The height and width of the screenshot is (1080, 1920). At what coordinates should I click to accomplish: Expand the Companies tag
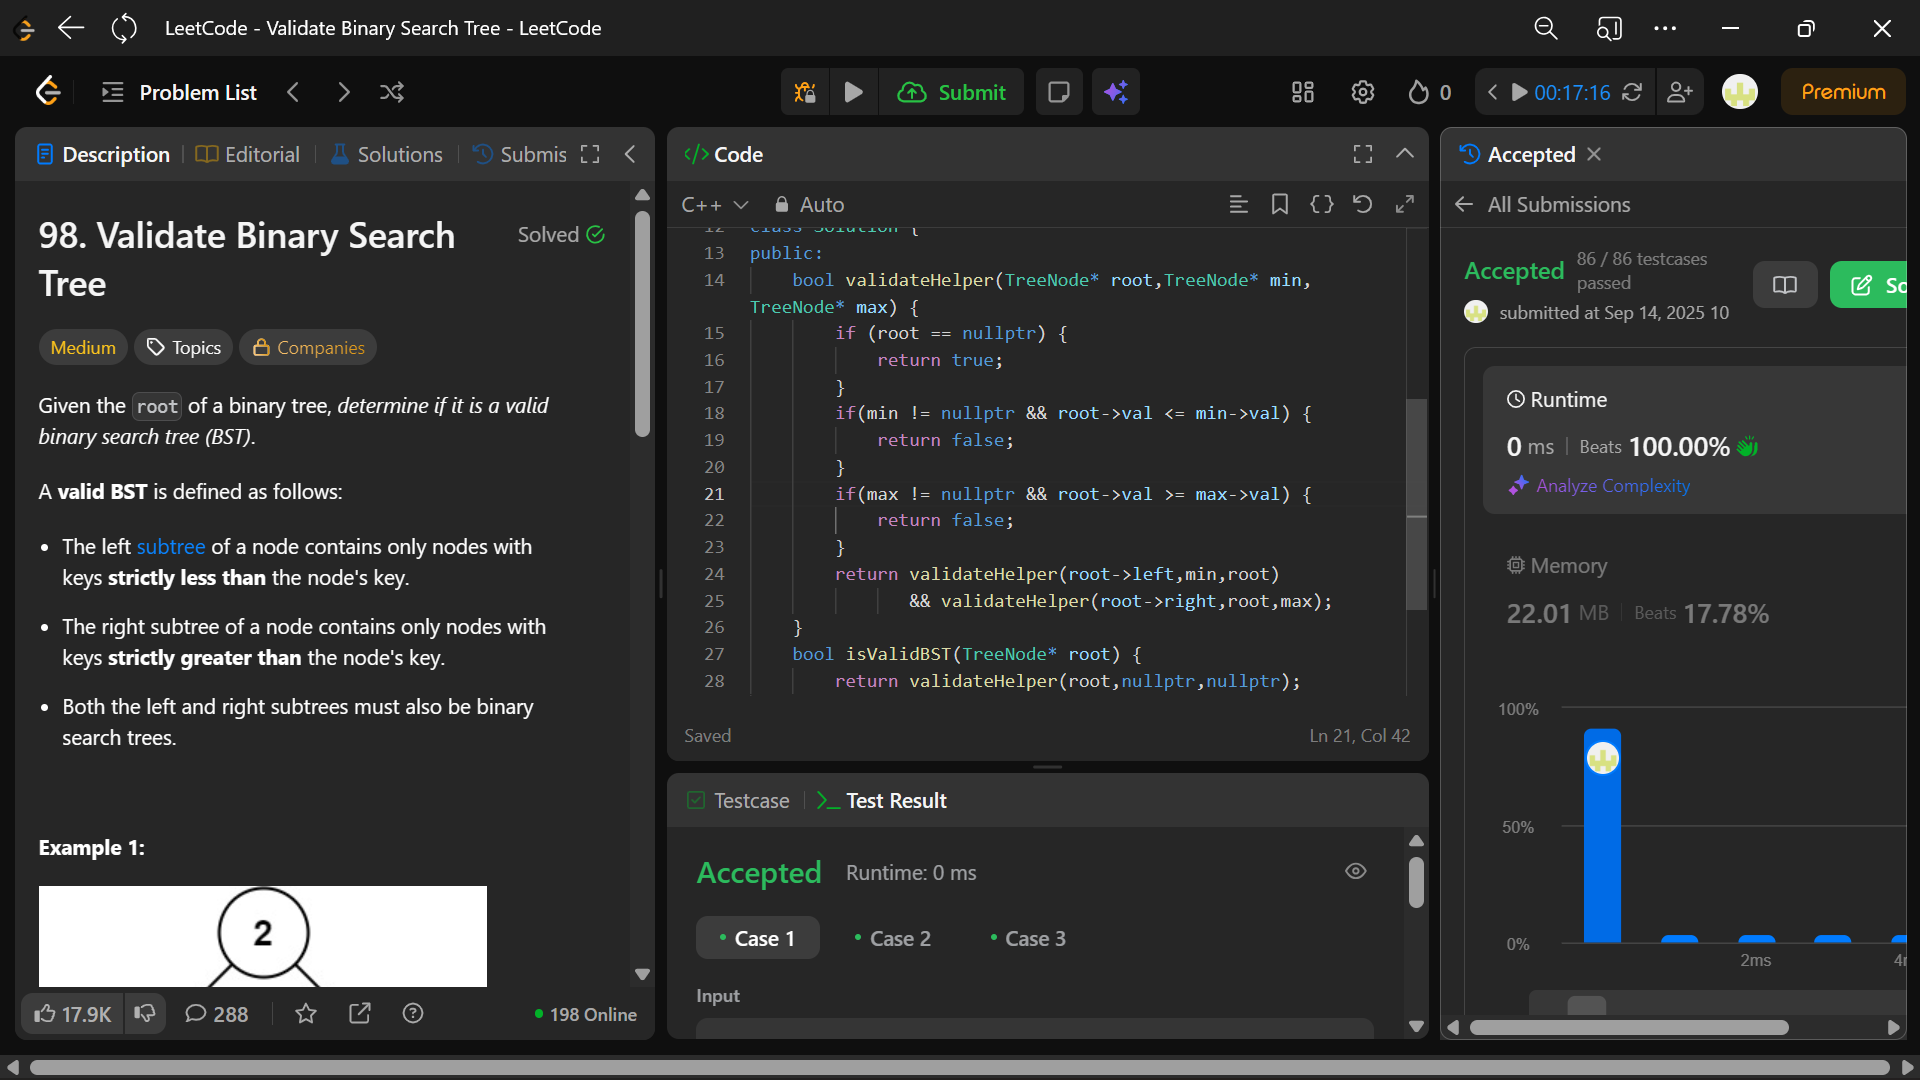[x=308, y=347]
